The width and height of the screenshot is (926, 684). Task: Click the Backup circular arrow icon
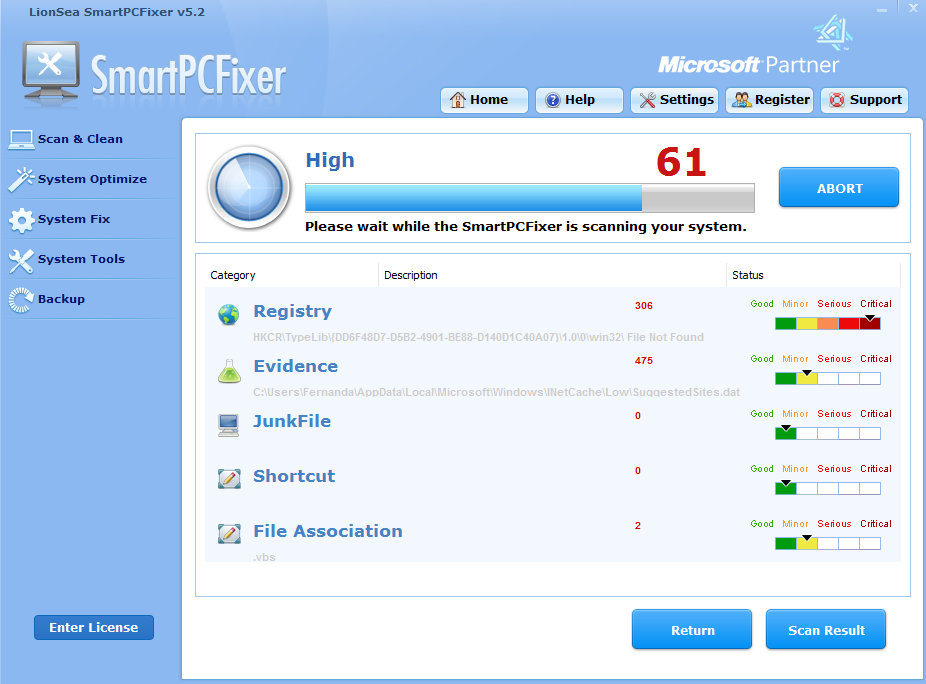pyautogui.click(x=21, y=300)
